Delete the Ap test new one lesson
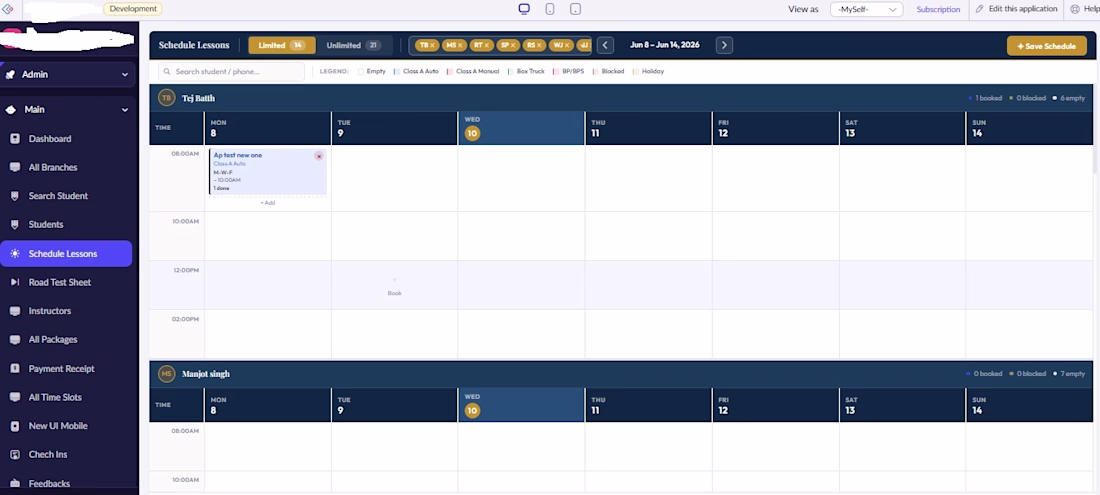Screen dimensions: 1100x495 318,156
